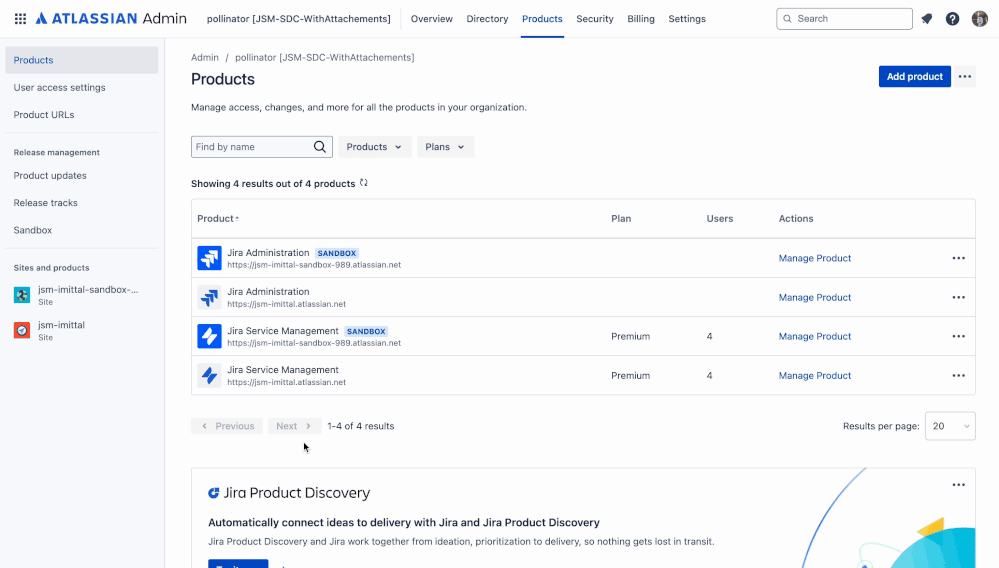Go to the Directory tab

[x=487, y=19]
